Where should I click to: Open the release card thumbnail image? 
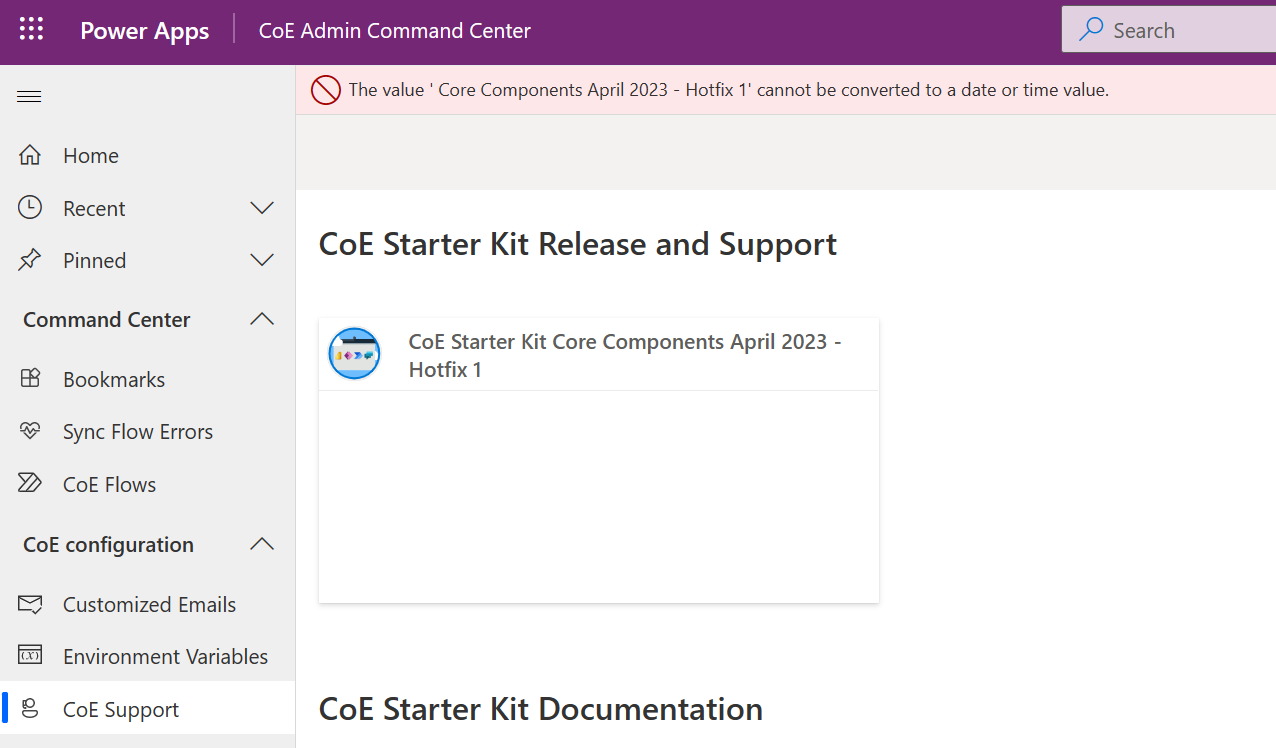pyautogui.click(x=354, y=353)
